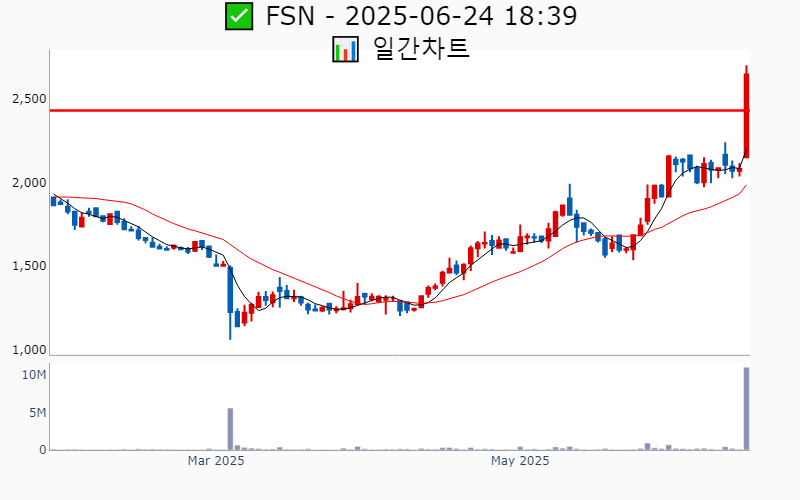This screenshot has width=800, height=500.
Task: Click the 5M volume axis label
Action: (x=38, y=412)
